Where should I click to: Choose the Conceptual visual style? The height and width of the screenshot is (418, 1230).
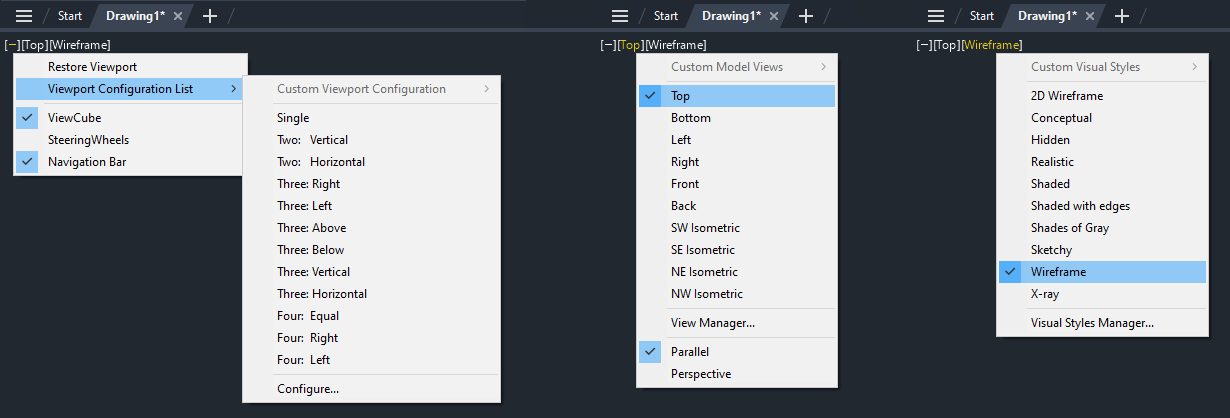tap(1061, 117)
